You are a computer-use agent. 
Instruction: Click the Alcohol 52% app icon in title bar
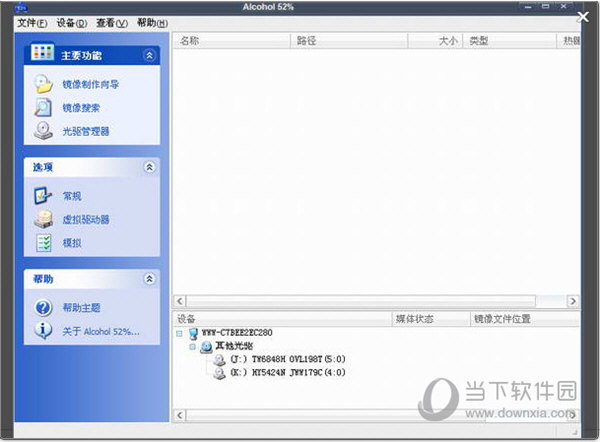21,7
